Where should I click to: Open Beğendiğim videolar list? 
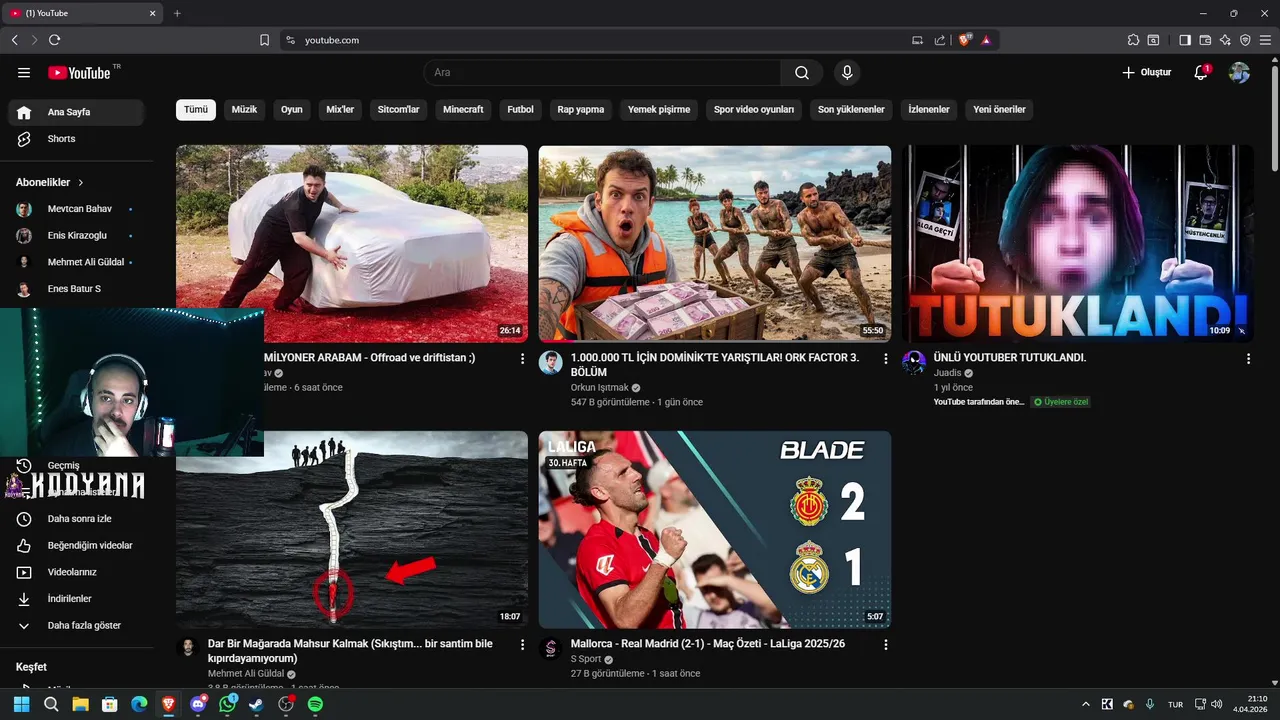75,546
